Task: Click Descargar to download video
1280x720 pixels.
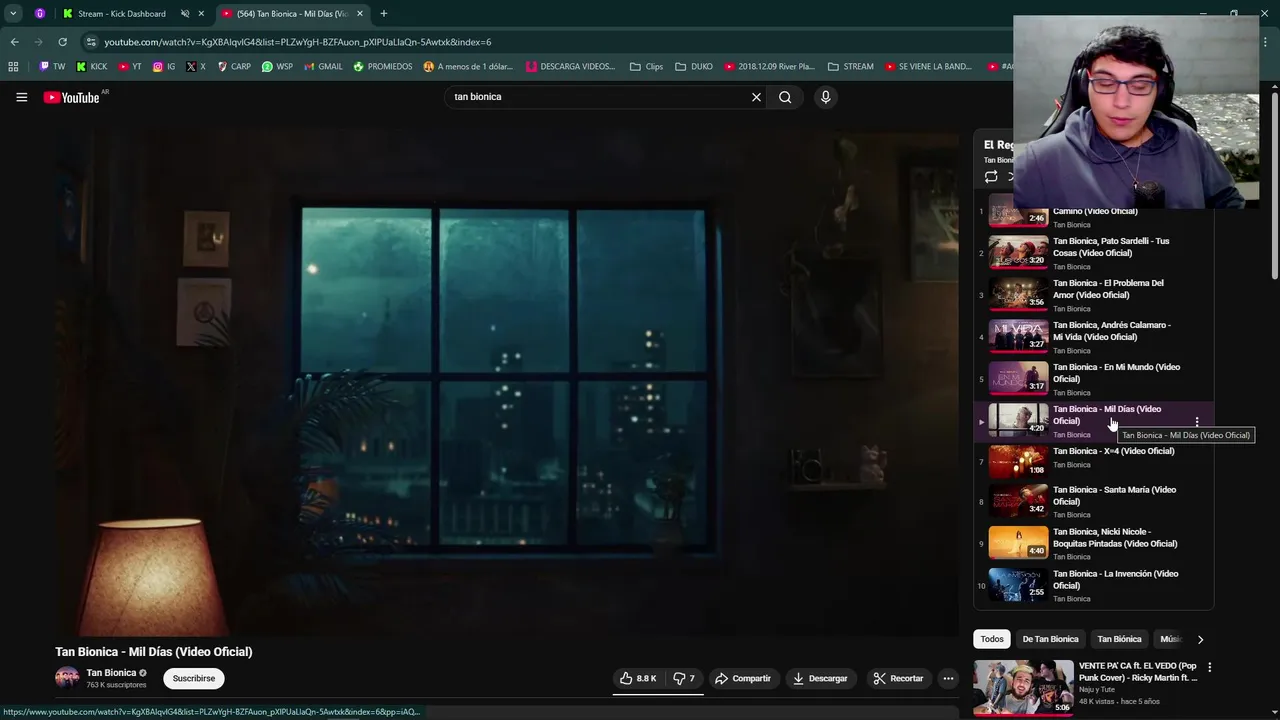Action: (820, 678)
